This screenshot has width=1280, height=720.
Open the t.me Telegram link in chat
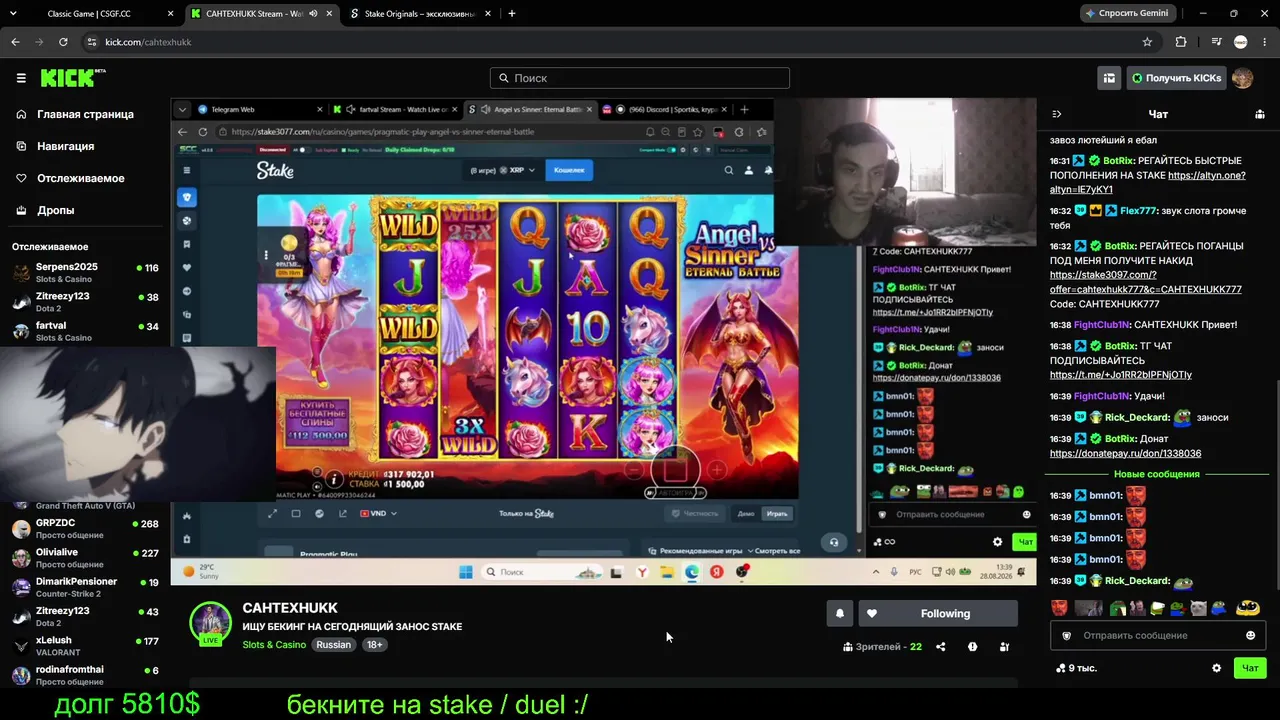pyautogui.click(x=1120, y=375)
